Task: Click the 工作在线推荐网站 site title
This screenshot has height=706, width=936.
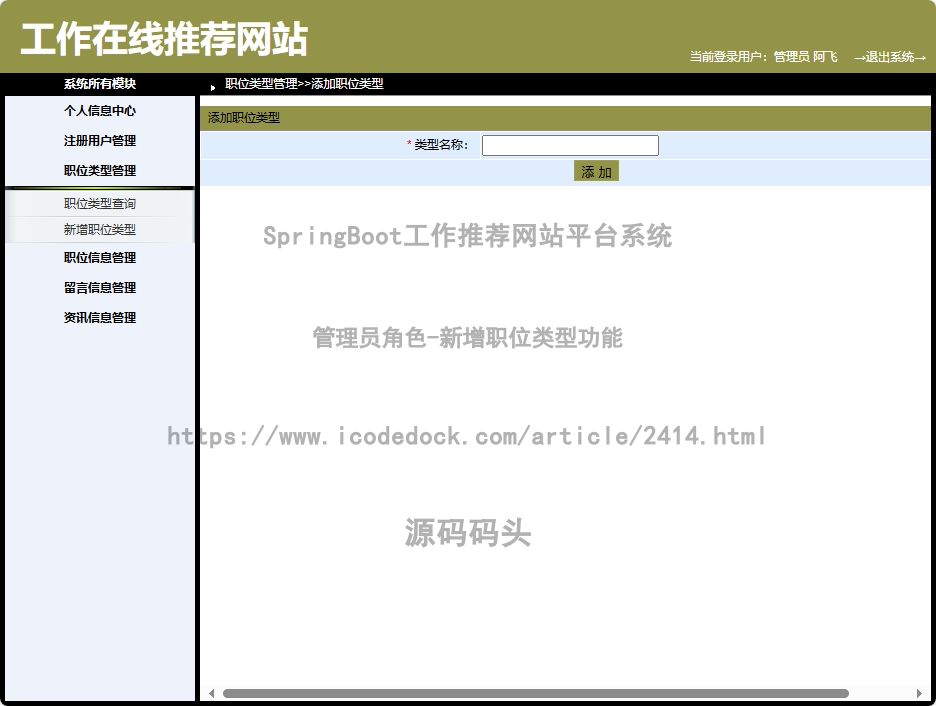Action: pyautogui.click(x=164, y=39)
